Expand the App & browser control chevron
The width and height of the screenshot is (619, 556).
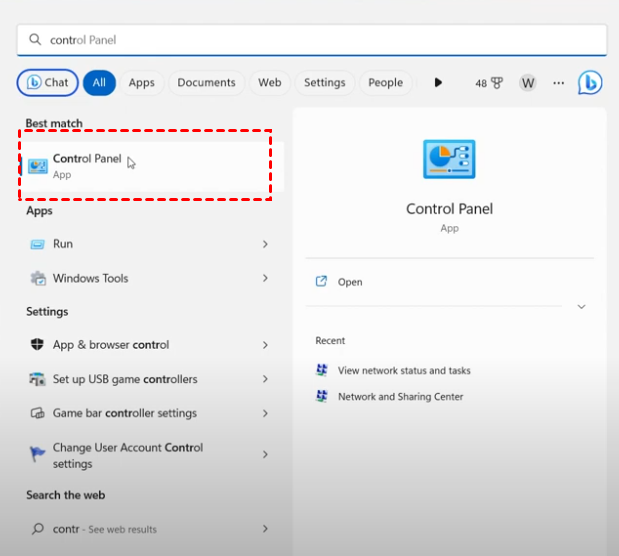point(265,345)
